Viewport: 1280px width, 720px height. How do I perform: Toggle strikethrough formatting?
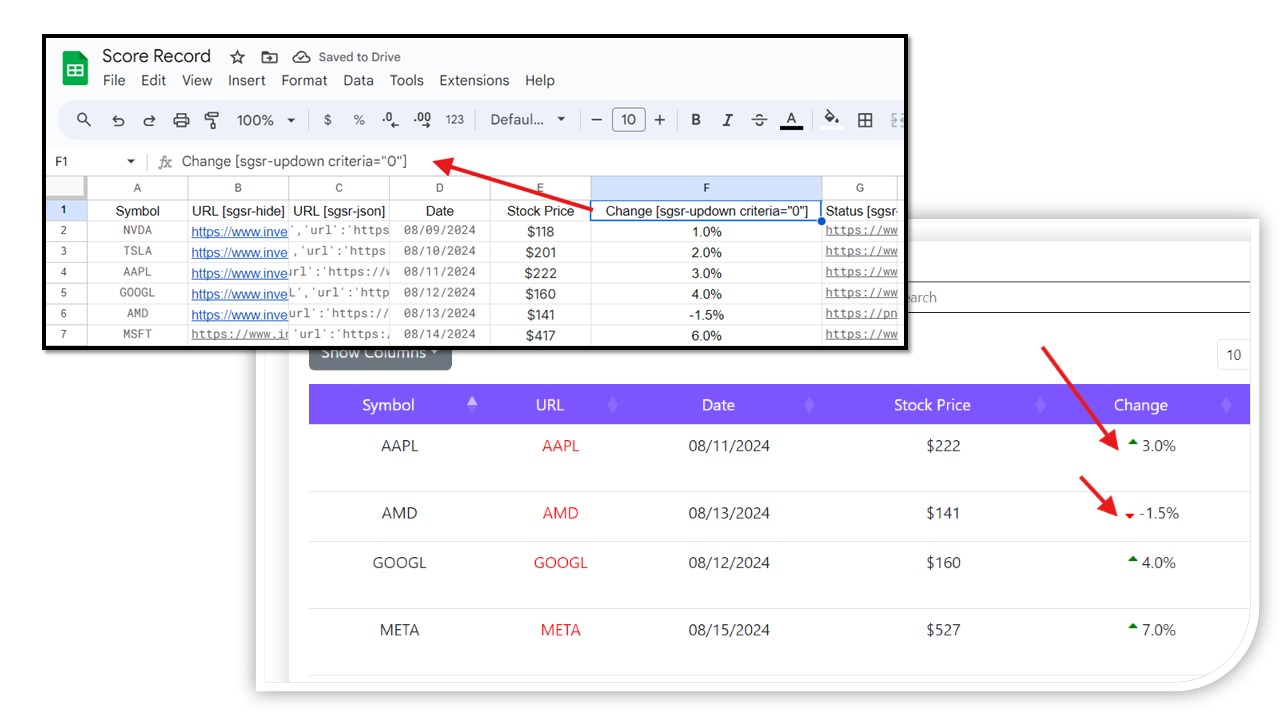(x=759, y=120)
